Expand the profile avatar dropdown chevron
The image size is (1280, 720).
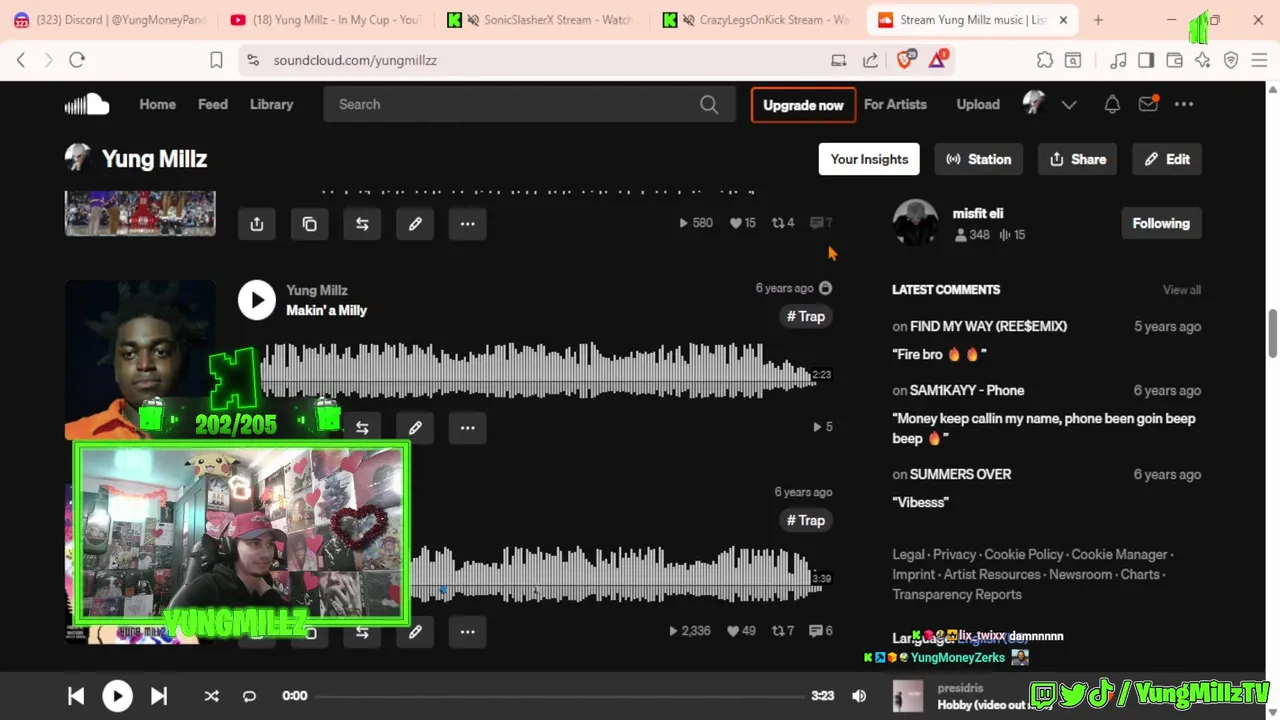point(1069,104)
